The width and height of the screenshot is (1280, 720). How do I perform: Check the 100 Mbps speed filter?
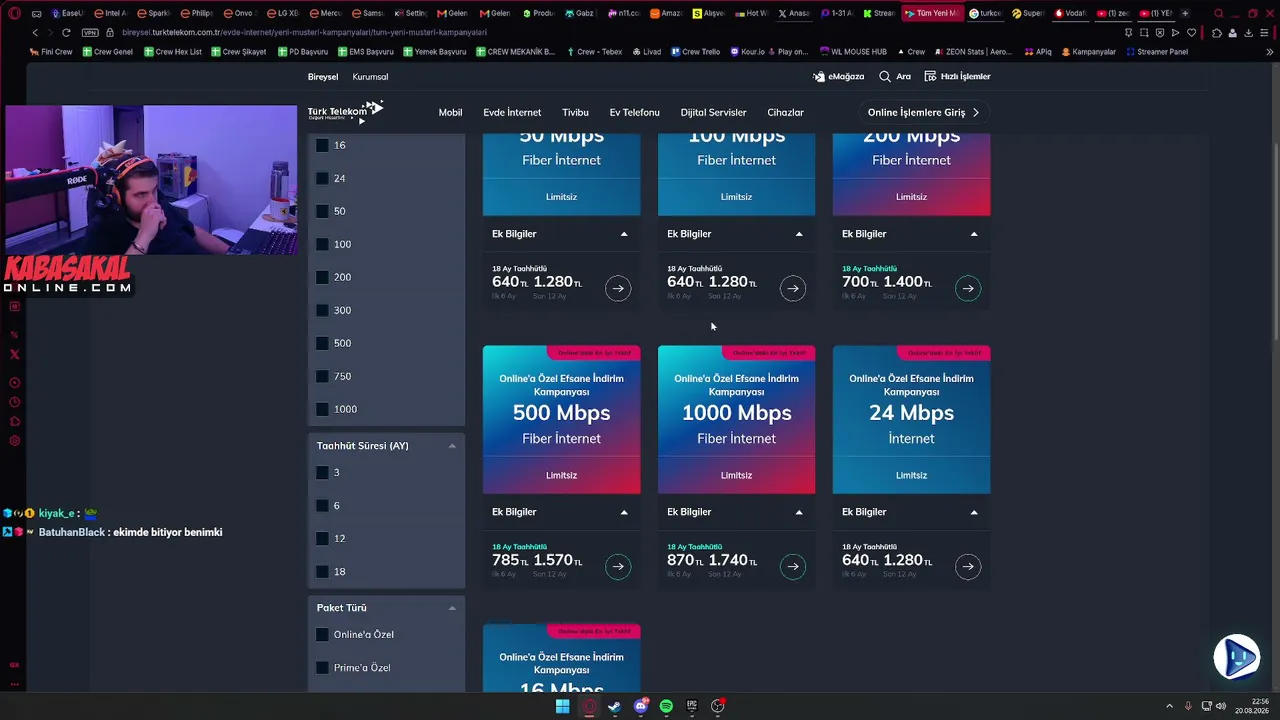tap(322, 244)
